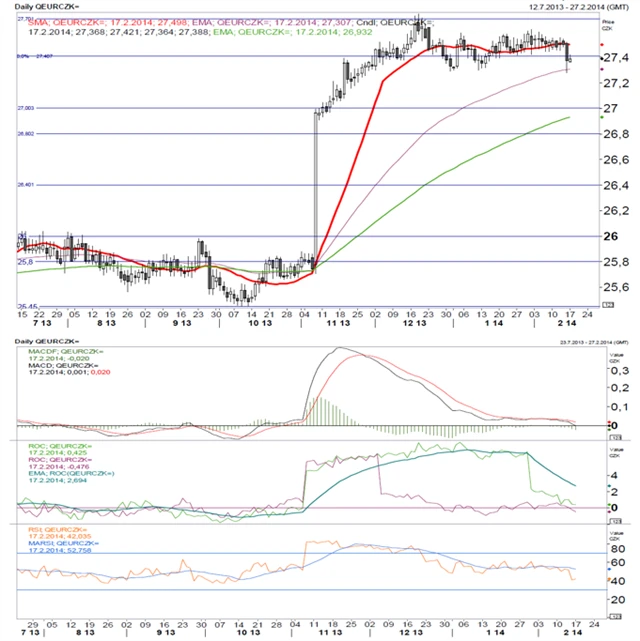The image size is (640, 641).
Task: Select the MARSI legend value 52,758
Action: click(79, 550)
